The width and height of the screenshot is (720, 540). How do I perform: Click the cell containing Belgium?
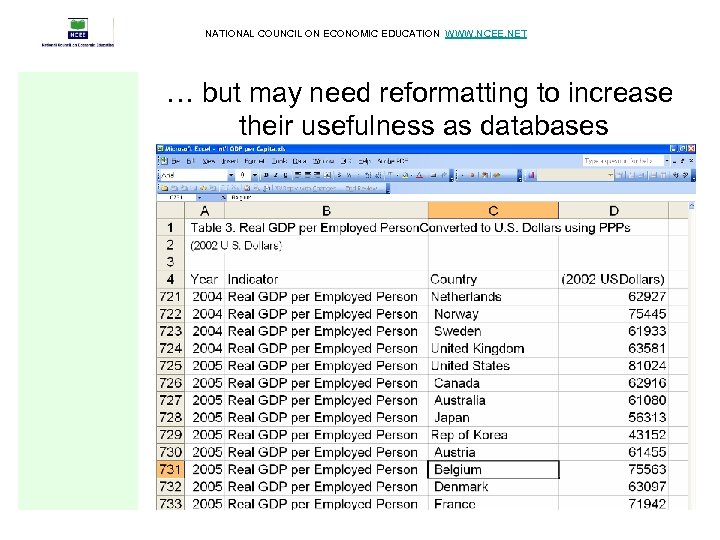tap(493, 469)
